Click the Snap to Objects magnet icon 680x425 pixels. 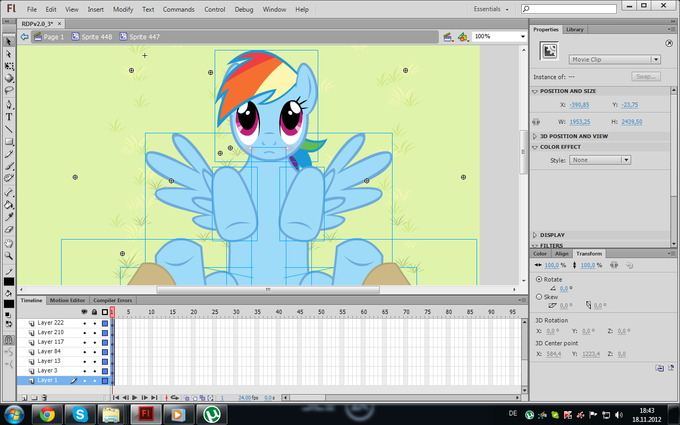tap(8, 340)
